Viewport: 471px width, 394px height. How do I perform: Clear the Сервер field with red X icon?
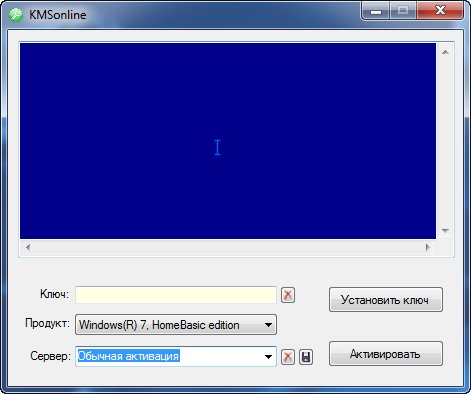[288, 357]
